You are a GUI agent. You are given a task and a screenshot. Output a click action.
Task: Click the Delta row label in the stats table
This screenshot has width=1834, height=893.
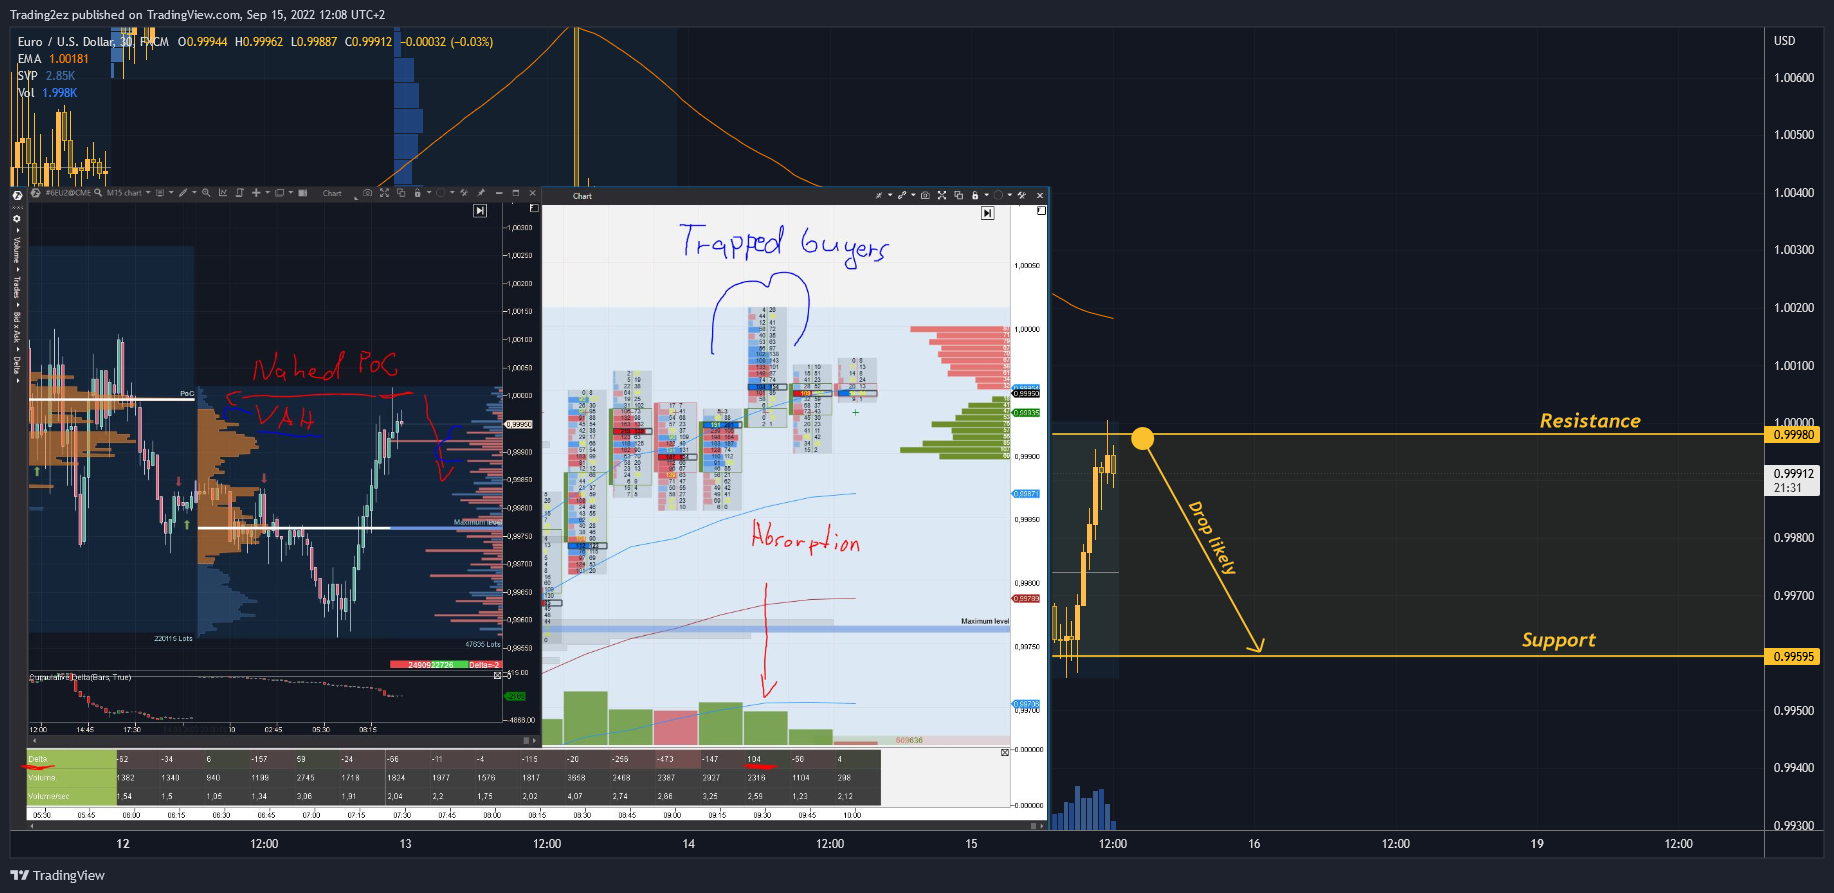(x=37, y=759)
